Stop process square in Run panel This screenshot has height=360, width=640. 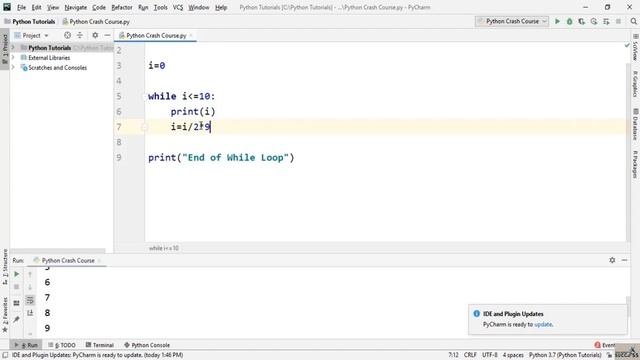[x=17, y=287]
